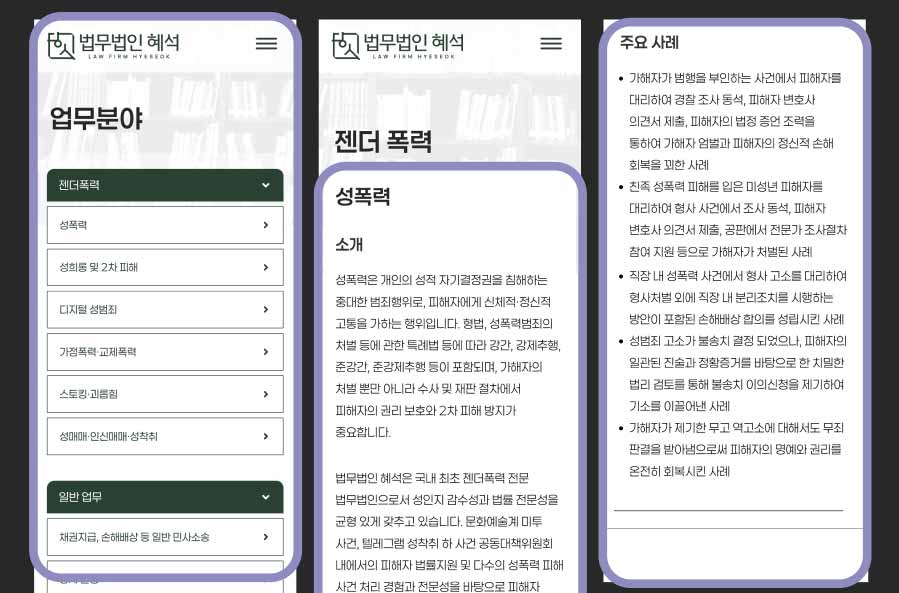Collapse the 일반 업무 accordion chevron
This screenshot has height=593, width=899.
(265, 497)
